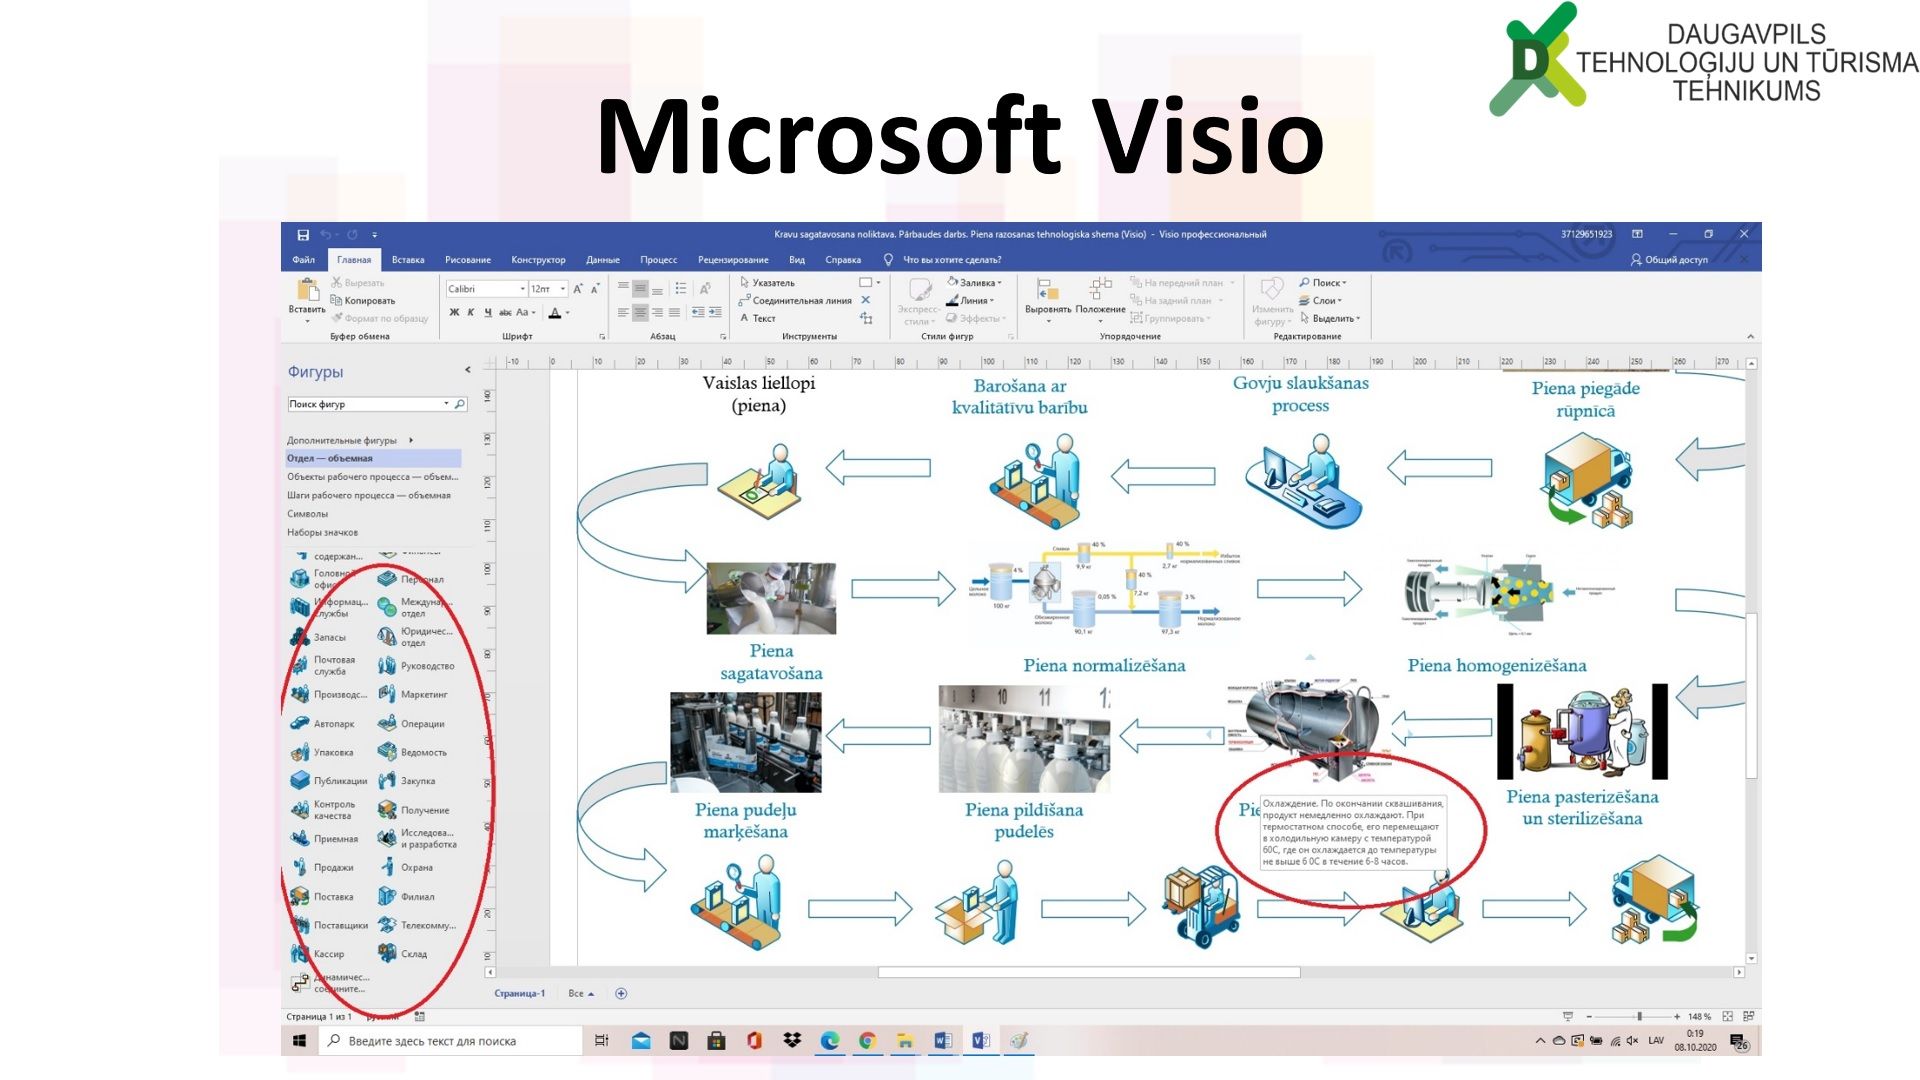This screenshot has height=1080, width=1920.
Task: Open the Страница-1 page tab
Action: (x=520, y=993)
